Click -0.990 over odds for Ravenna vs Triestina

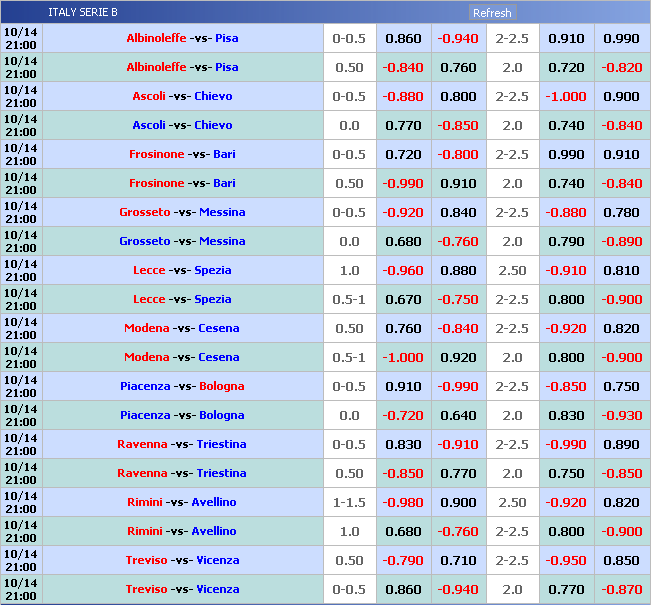pos(566,444)
